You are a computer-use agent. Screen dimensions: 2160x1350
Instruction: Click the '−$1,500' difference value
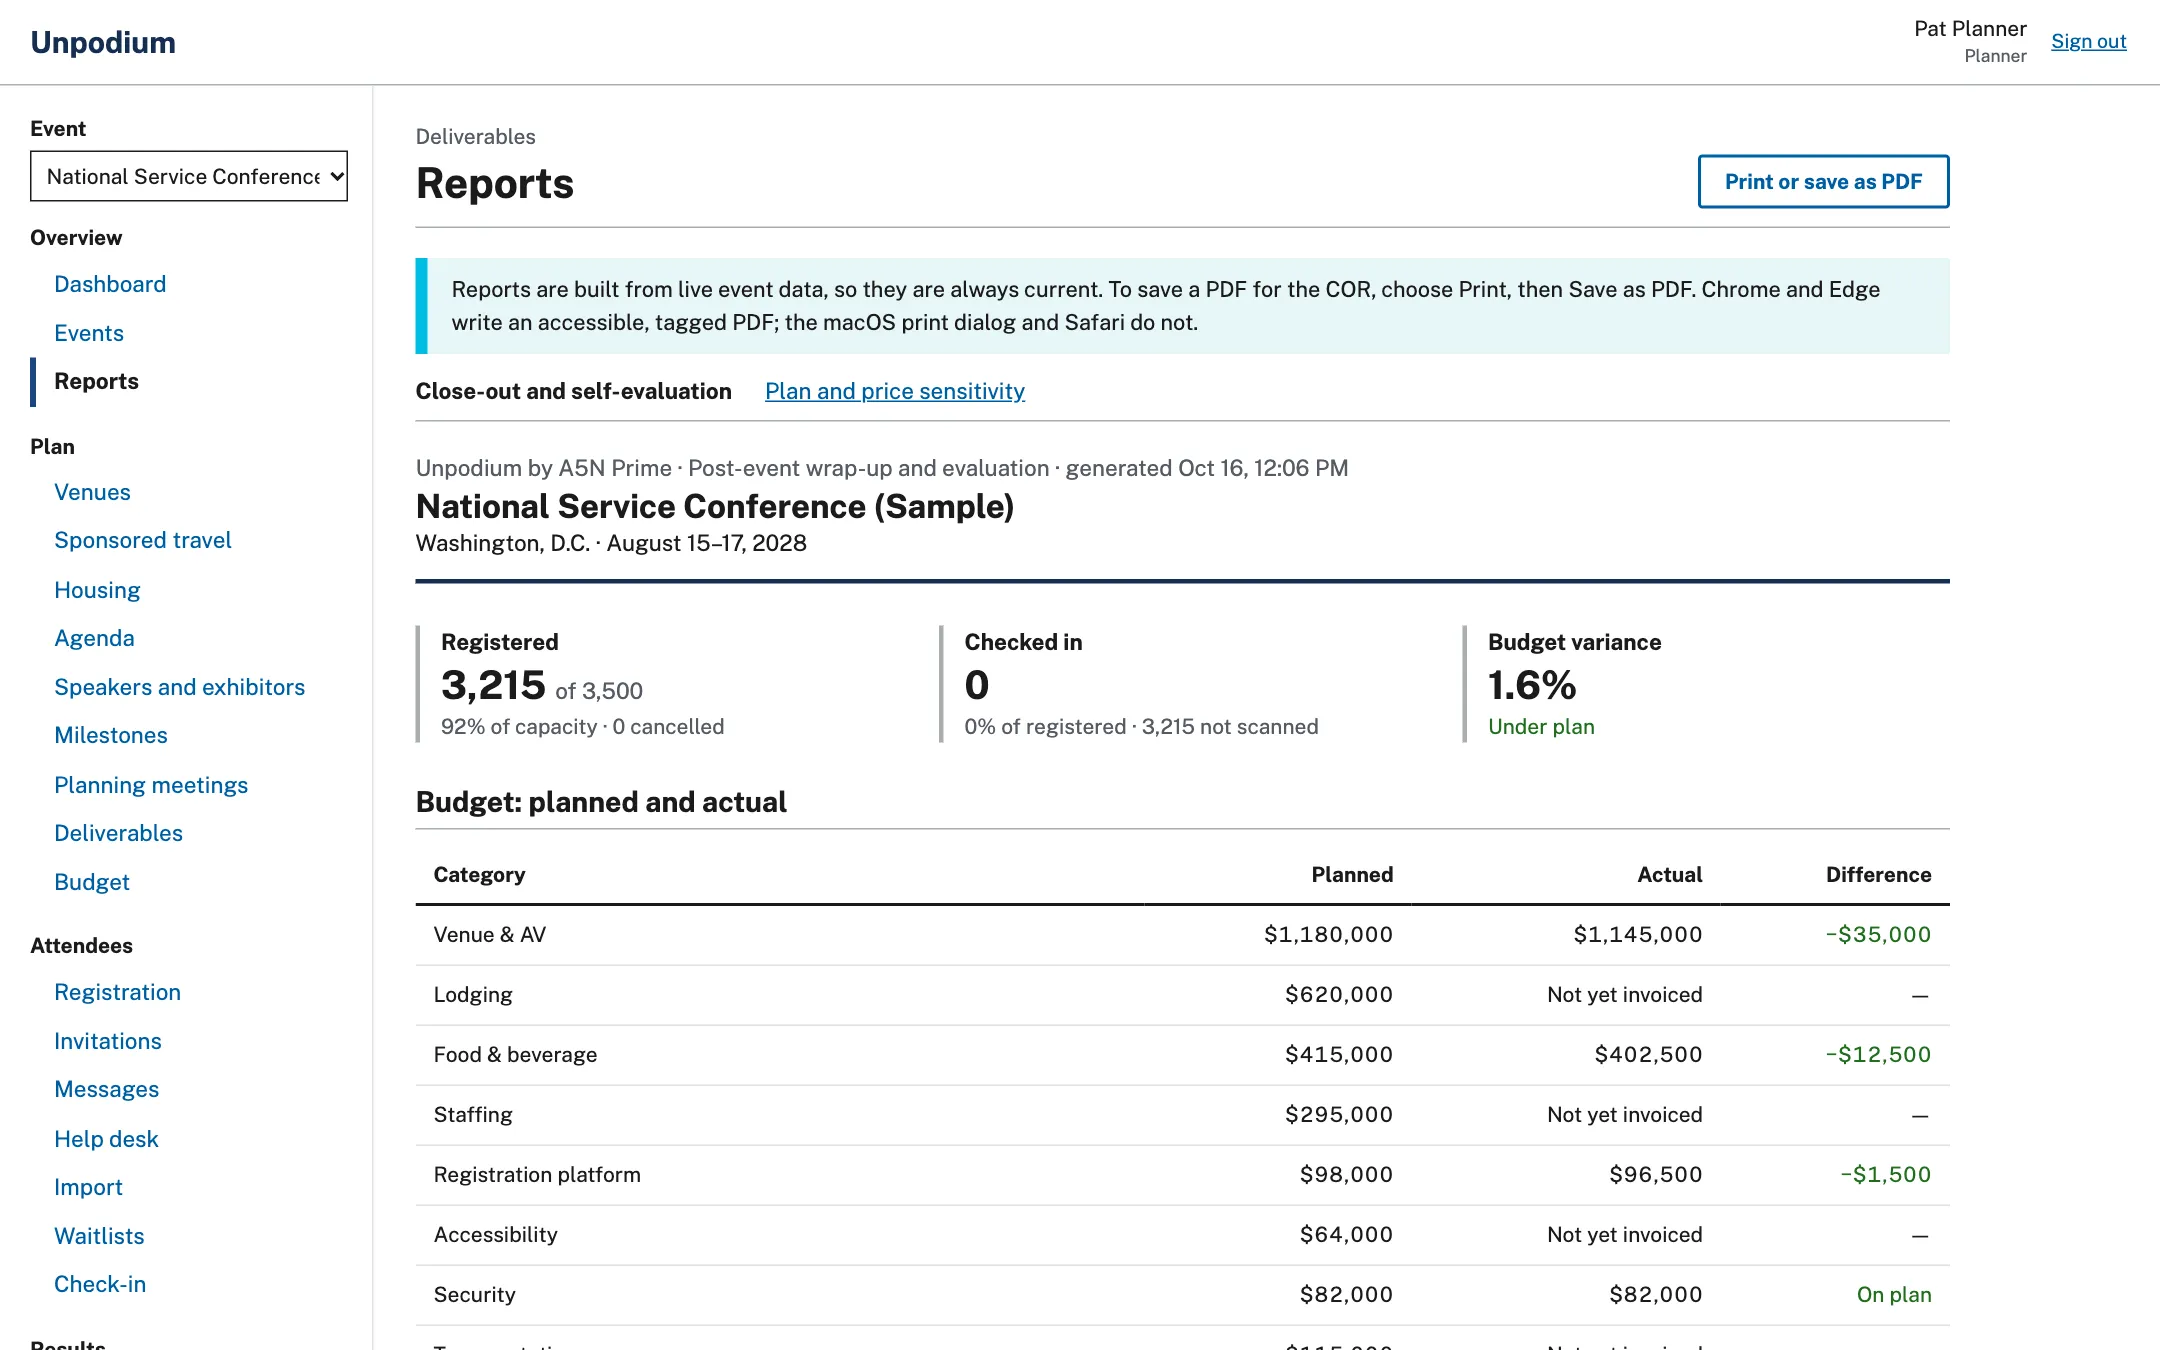(x=1885, y=1174)
